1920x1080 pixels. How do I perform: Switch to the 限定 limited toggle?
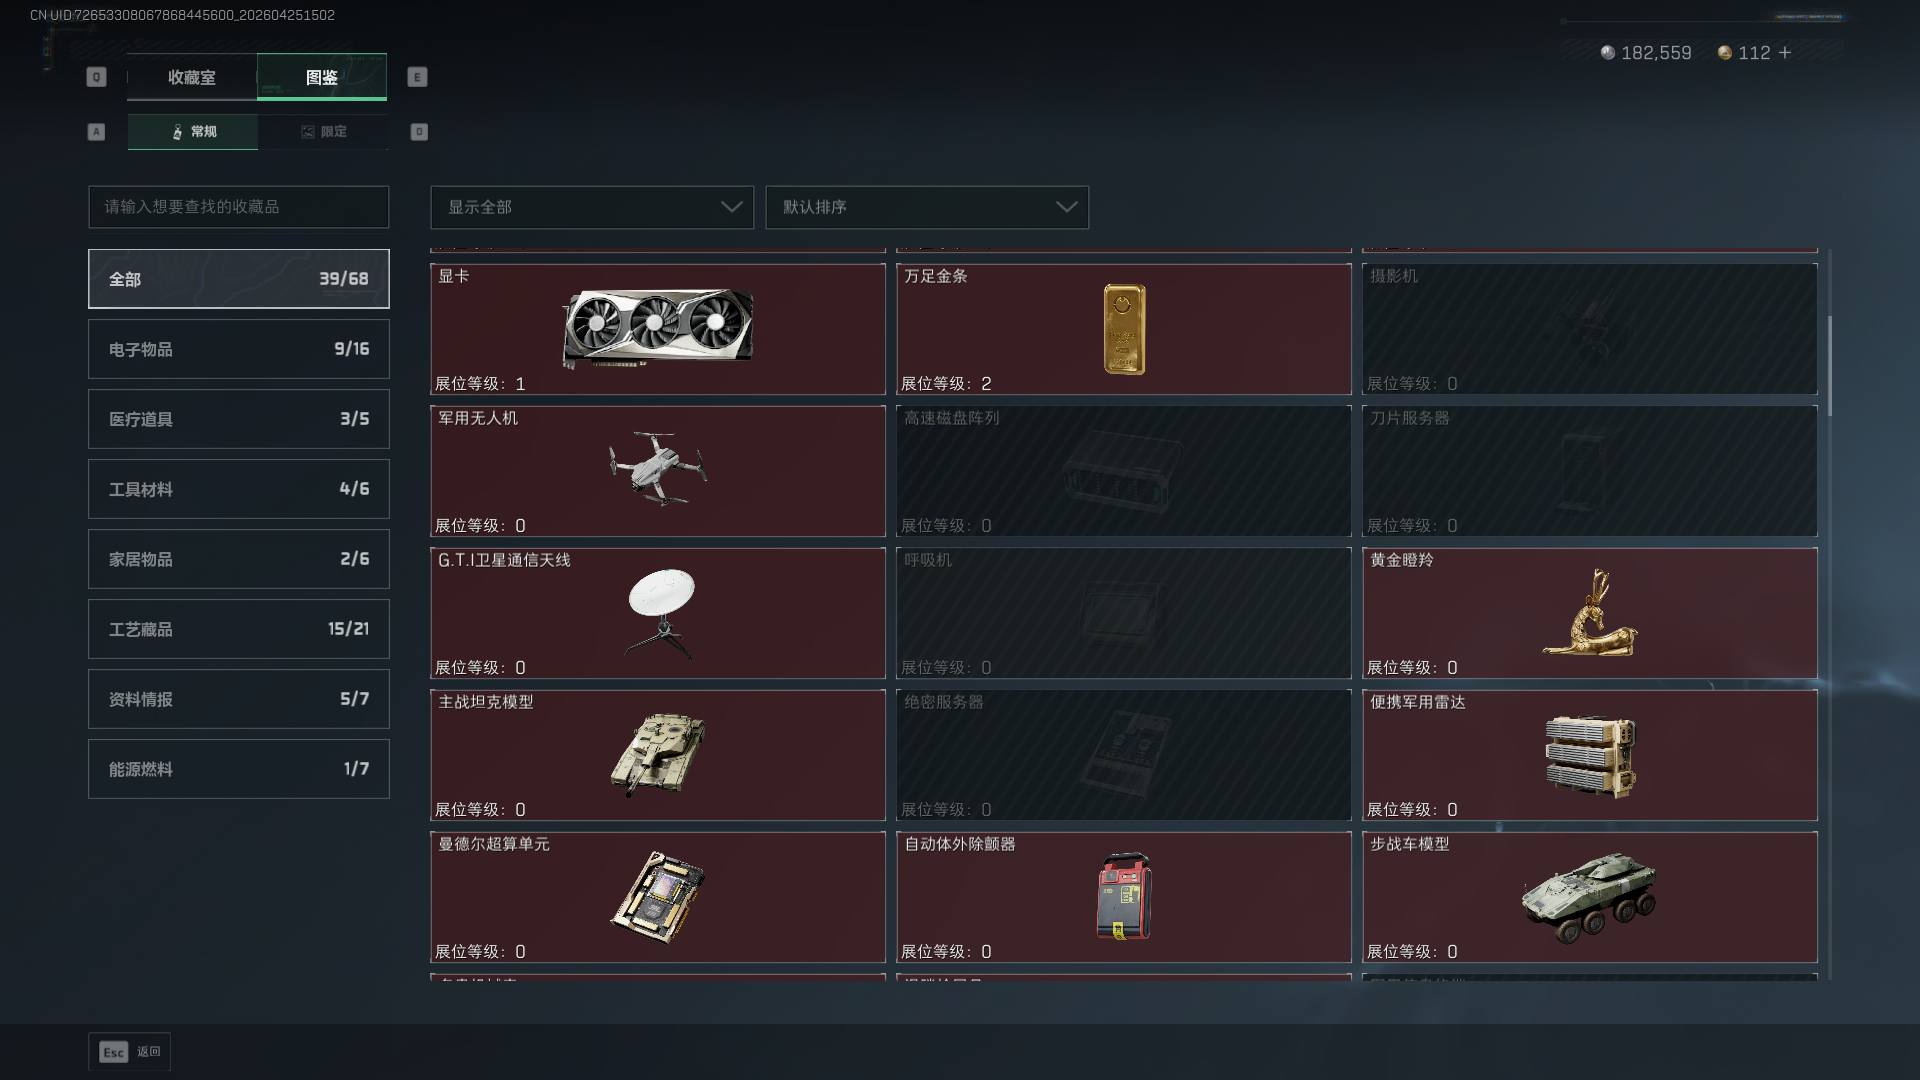pos(323,132)
